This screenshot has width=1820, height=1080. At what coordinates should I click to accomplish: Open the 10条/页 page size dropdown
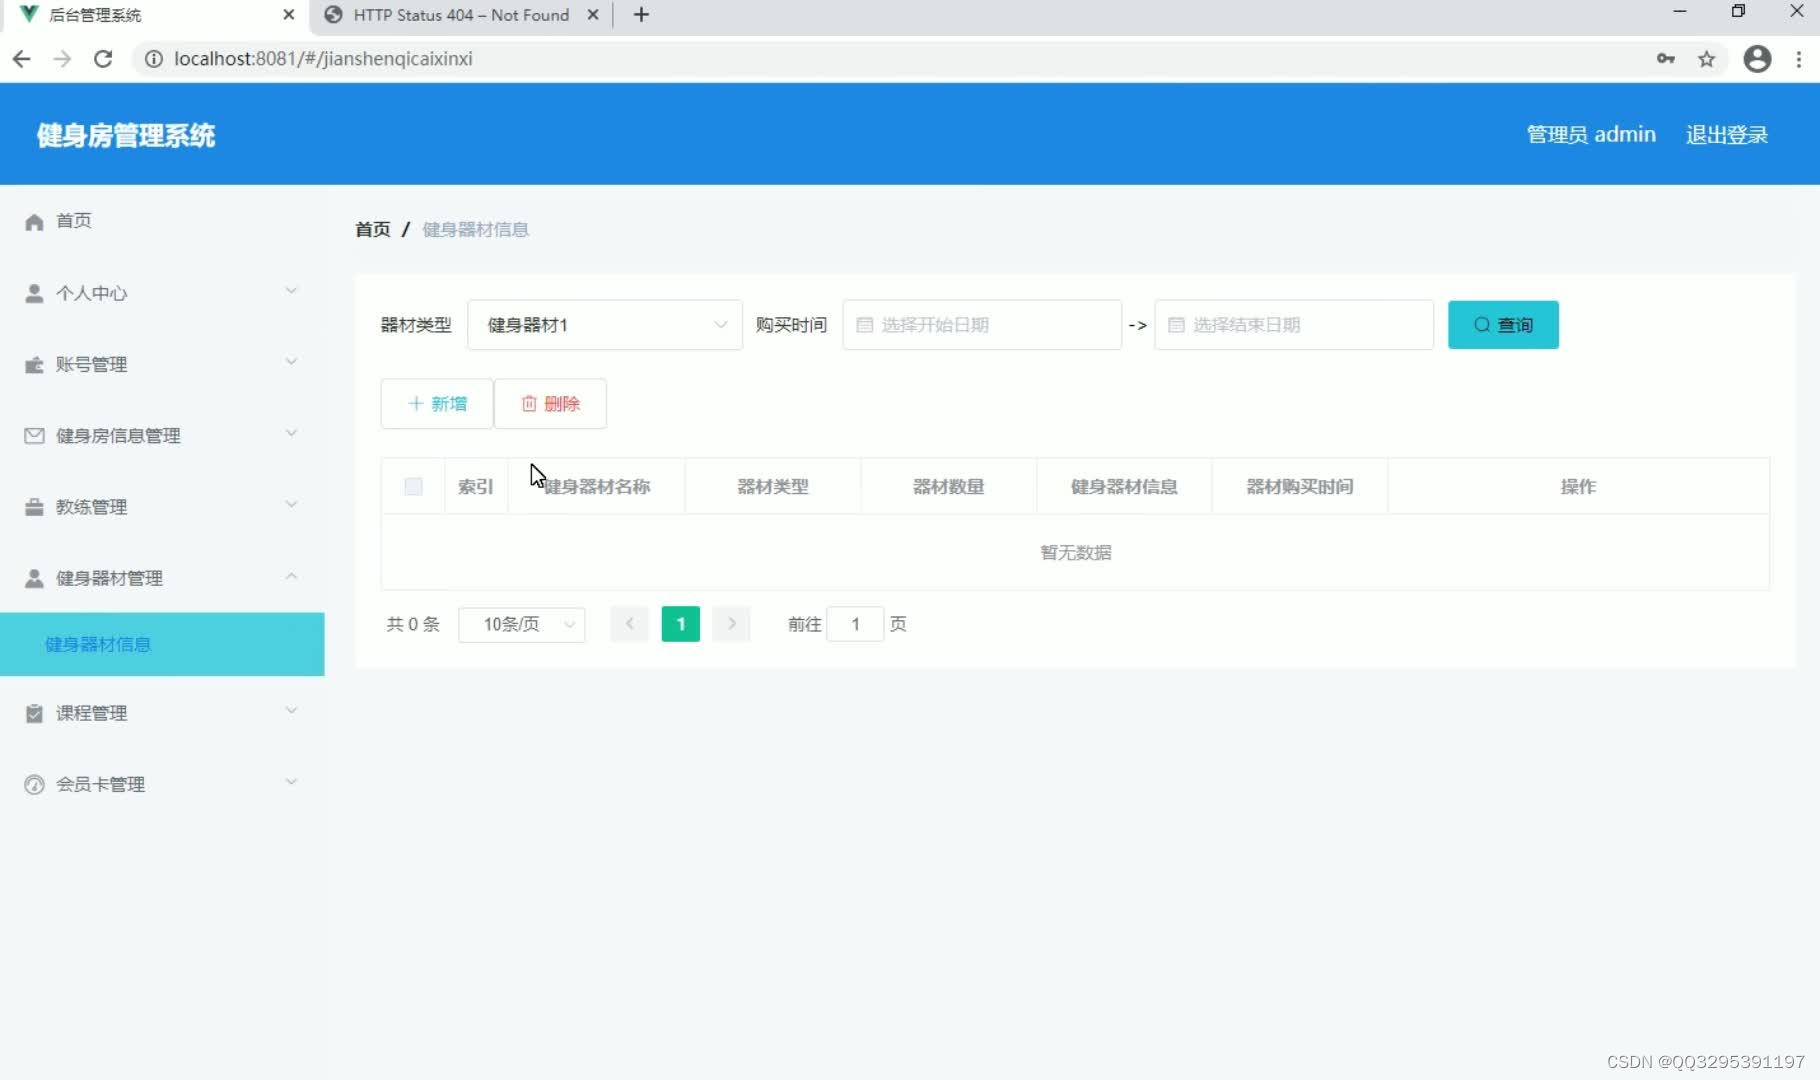coord(522,624)
